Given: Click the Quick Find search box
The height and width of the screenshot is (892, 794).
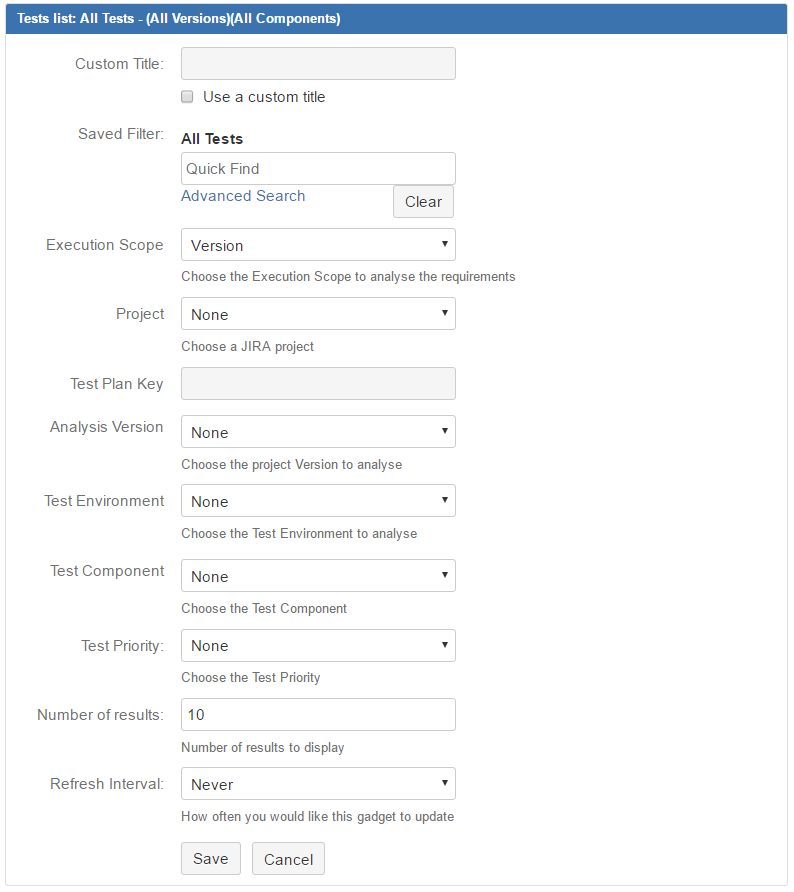Looking at the screenshot, I should pos(318,168).
